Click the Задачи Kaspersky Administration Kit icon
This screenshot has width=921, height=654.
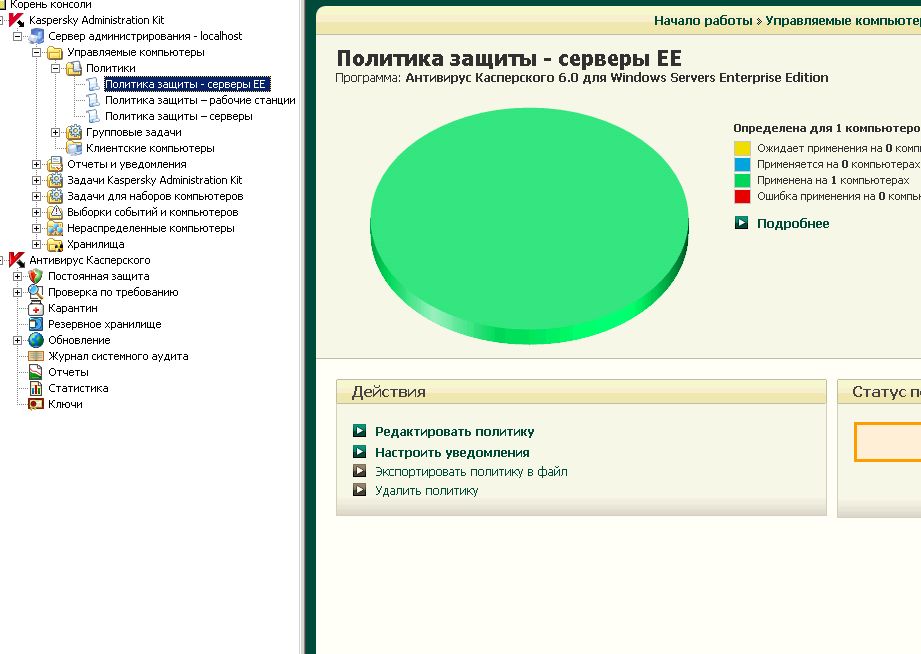[x=55, y=180]
